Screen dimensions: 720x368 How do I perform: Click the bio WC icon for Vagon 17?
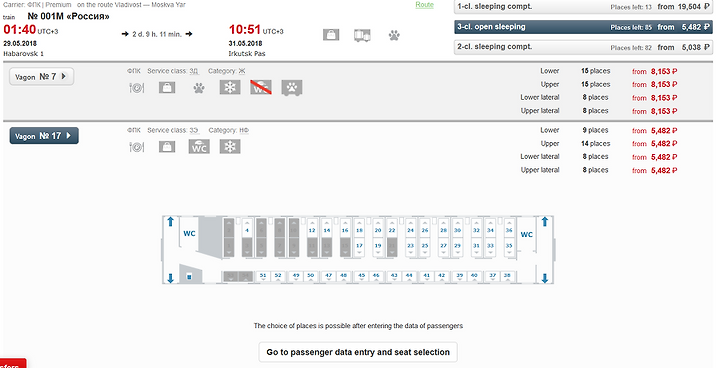(199, 147)
